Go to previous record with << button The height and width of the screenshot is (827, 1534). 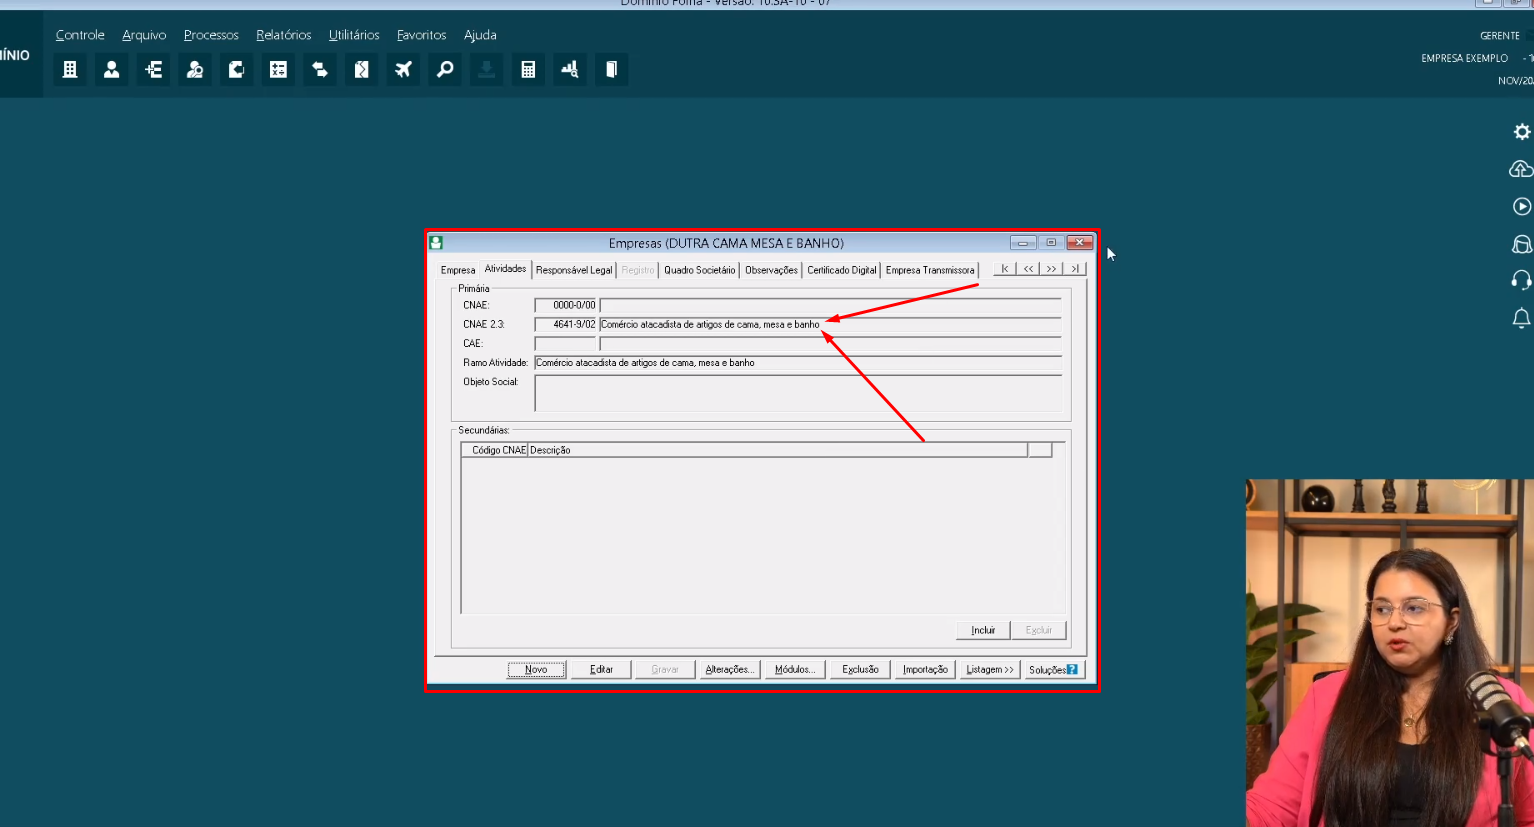1028,269
